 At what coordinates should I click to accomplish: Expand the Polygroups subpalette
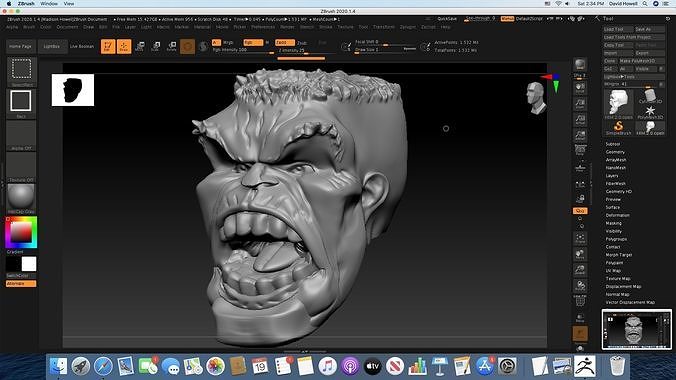pos(616,239)
